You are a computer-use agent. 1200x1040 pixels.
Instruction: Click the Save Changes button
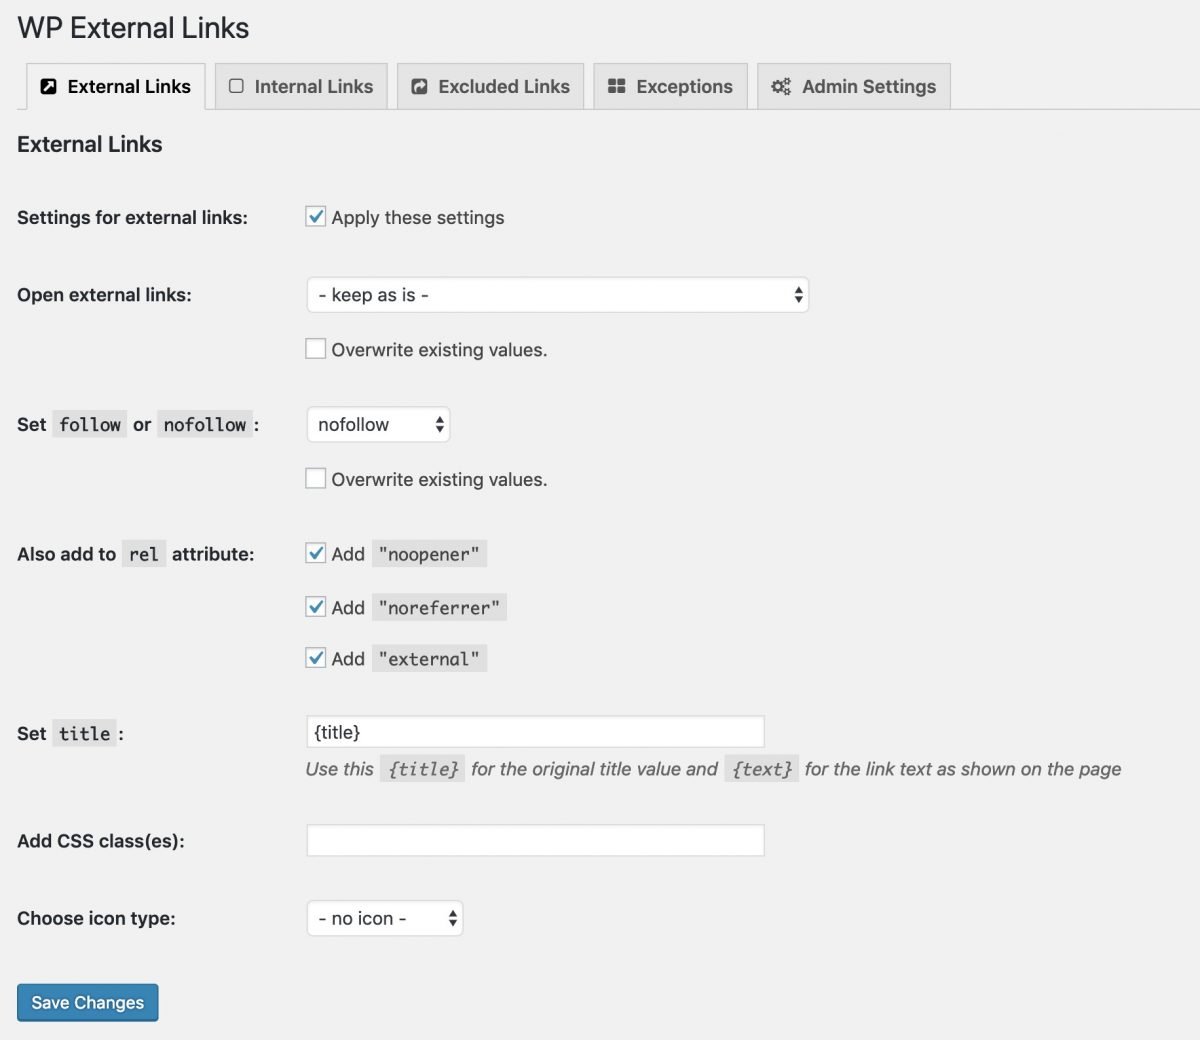[87, 1002]
